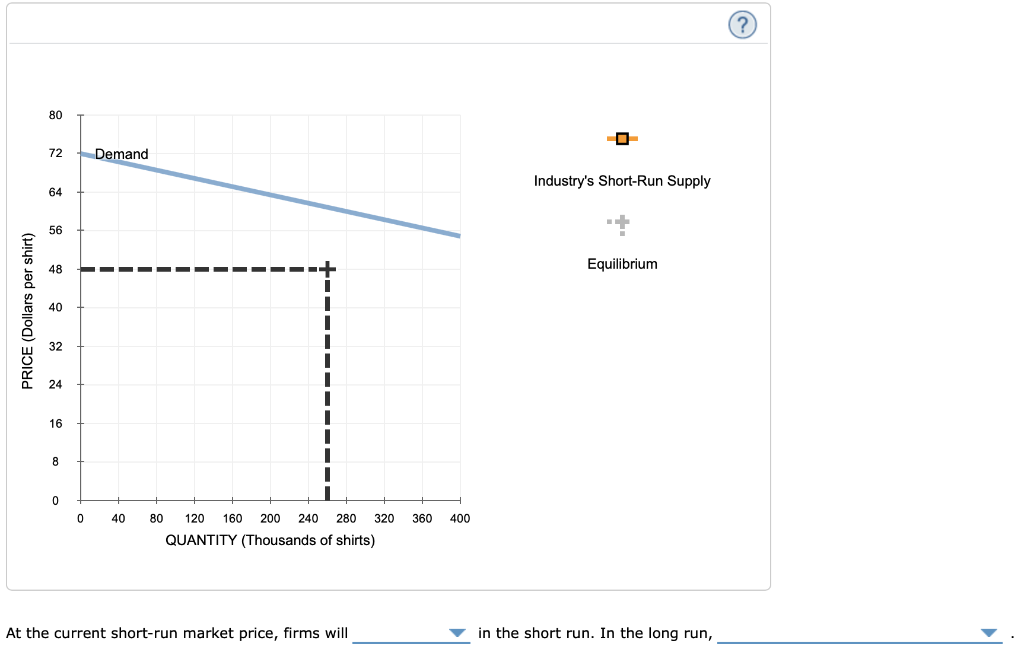Screen dimensions: 1024x656
Task: Click the PRICE axis label
Action: point(28,308)
